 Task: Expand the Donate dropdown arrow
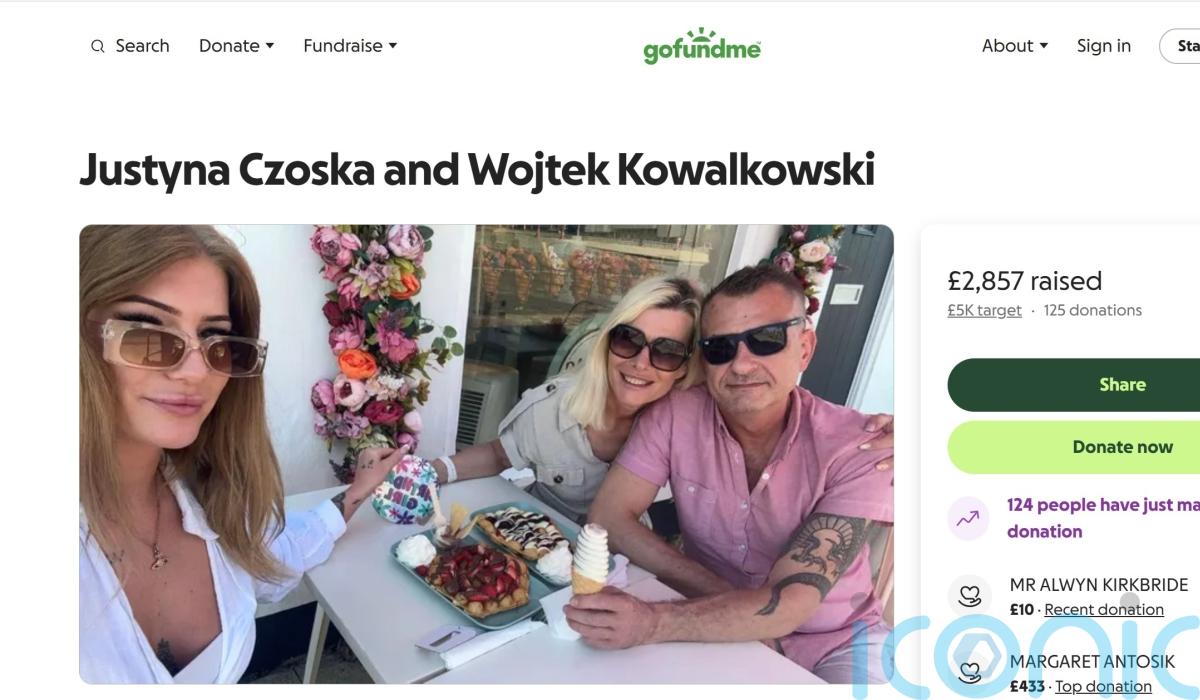269,46
